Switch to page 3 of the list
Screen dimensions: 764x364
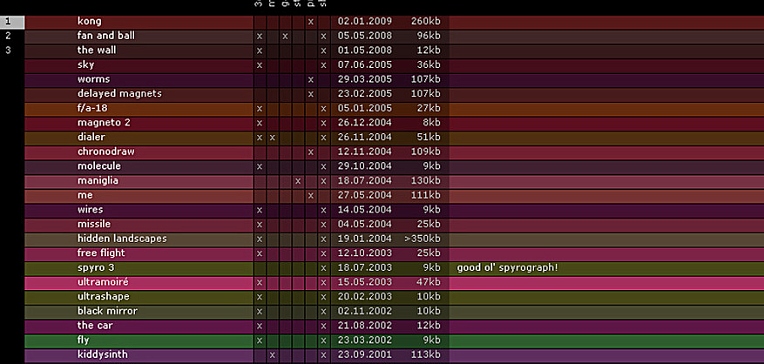(8, 50)
